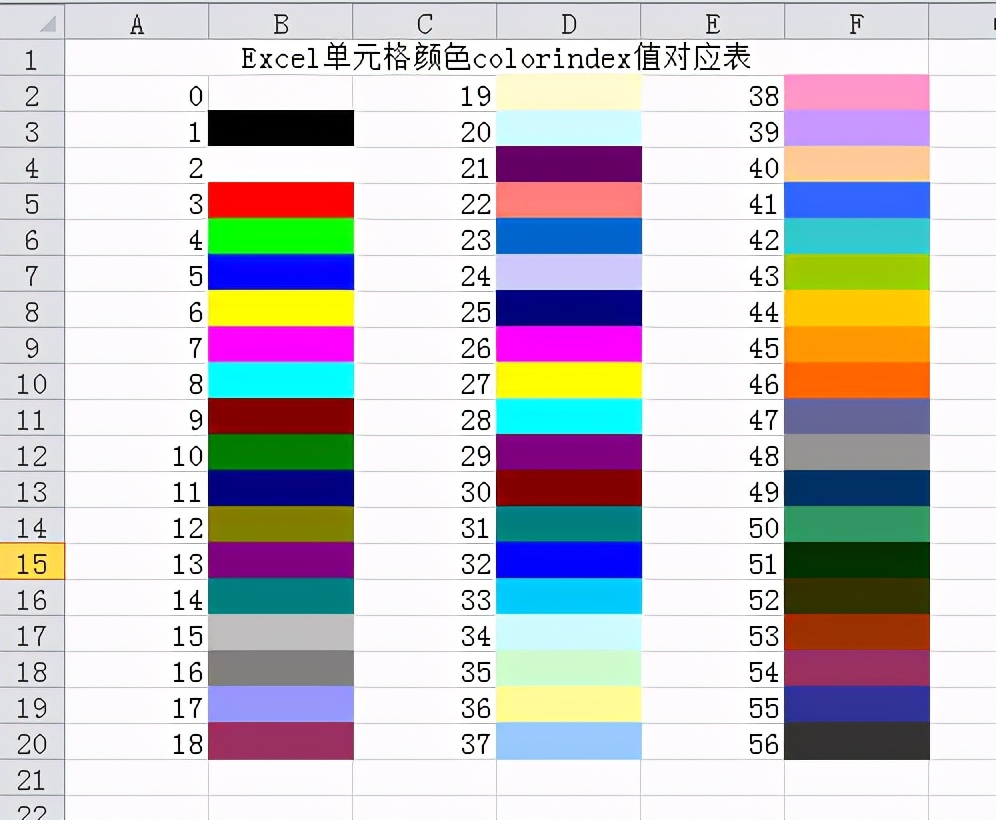Click the cell containing number 27
Image resolution: width=996 pixels, height=820 pixels.
pos(424,382)
